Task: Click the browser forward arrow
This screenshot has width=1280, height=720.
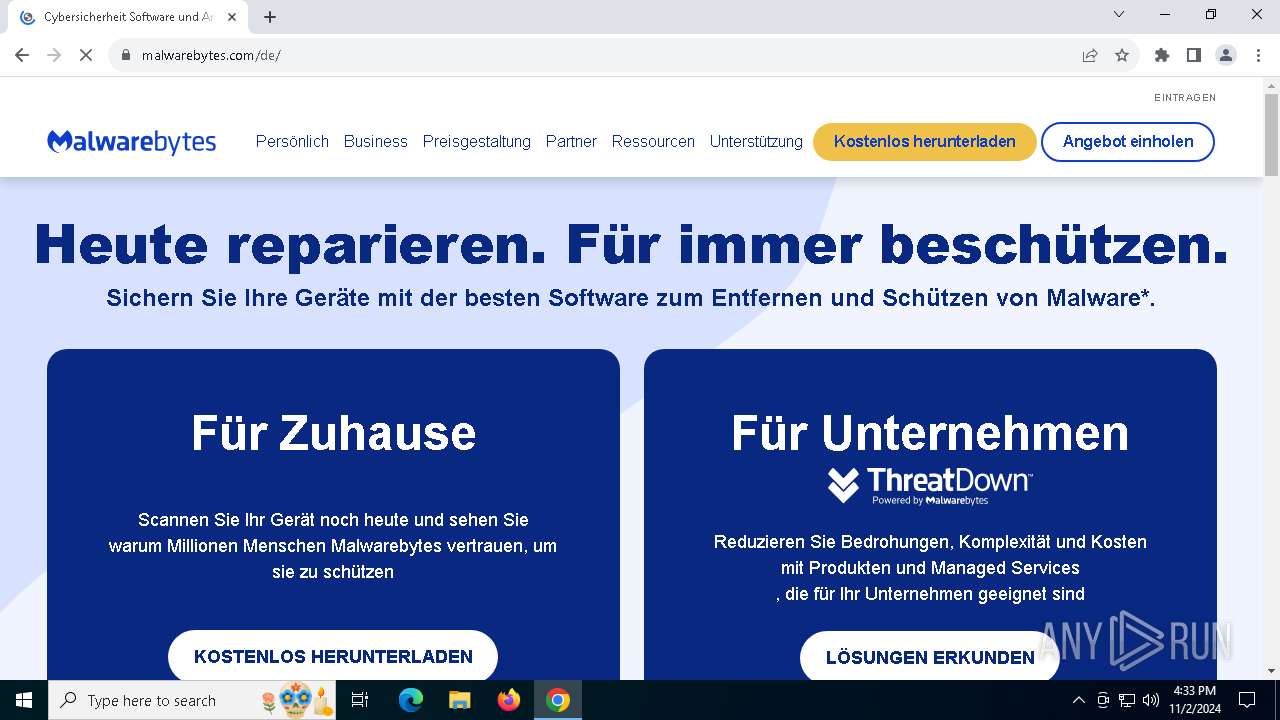Action: [x=54, y=55]
